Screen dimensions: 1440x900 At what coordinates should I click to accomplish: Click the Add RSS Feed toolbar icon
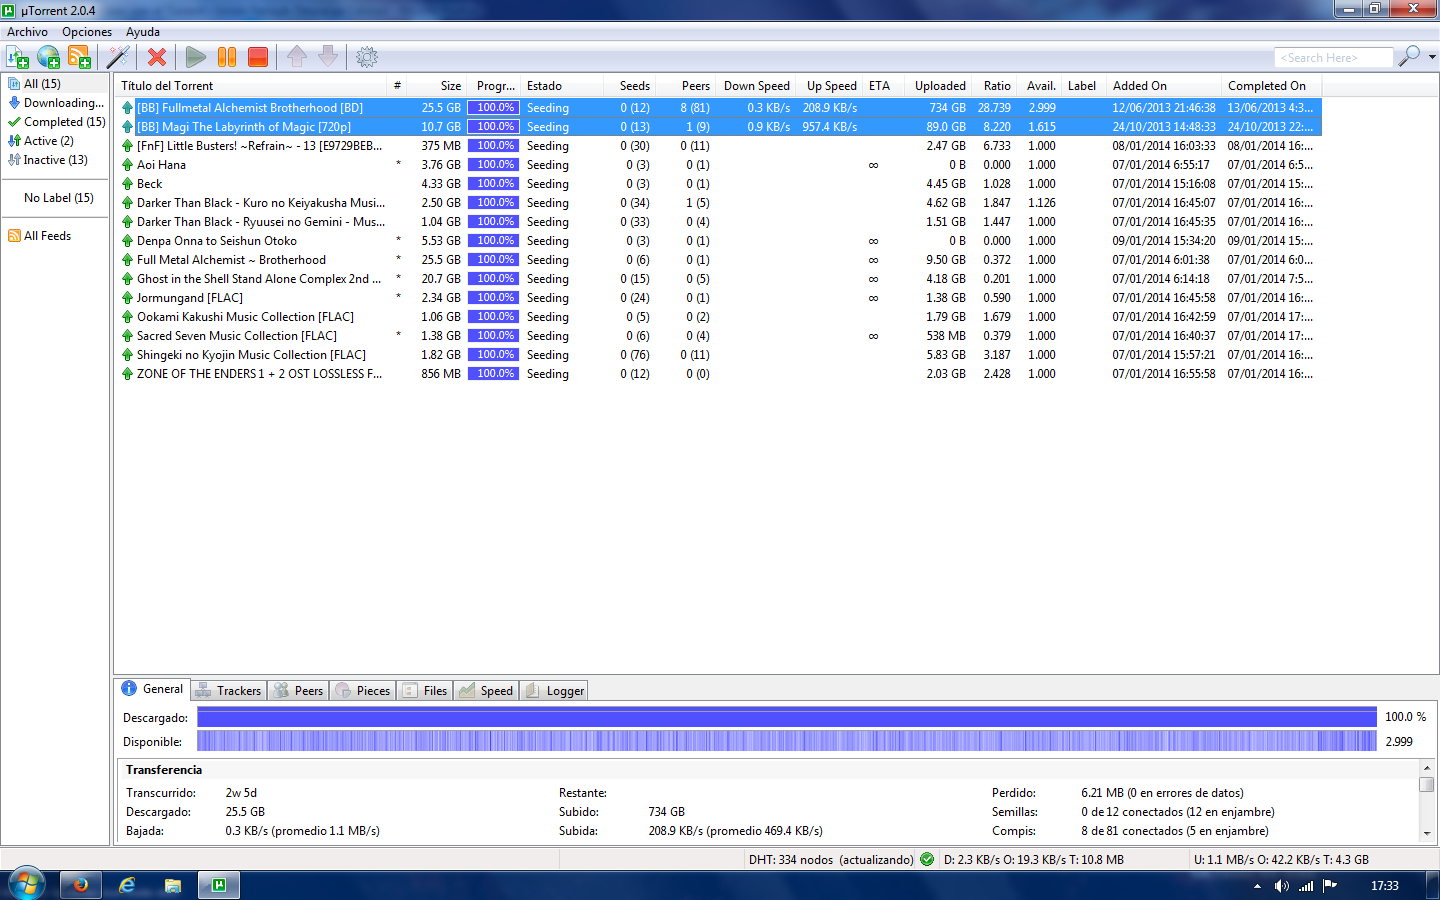79,57
